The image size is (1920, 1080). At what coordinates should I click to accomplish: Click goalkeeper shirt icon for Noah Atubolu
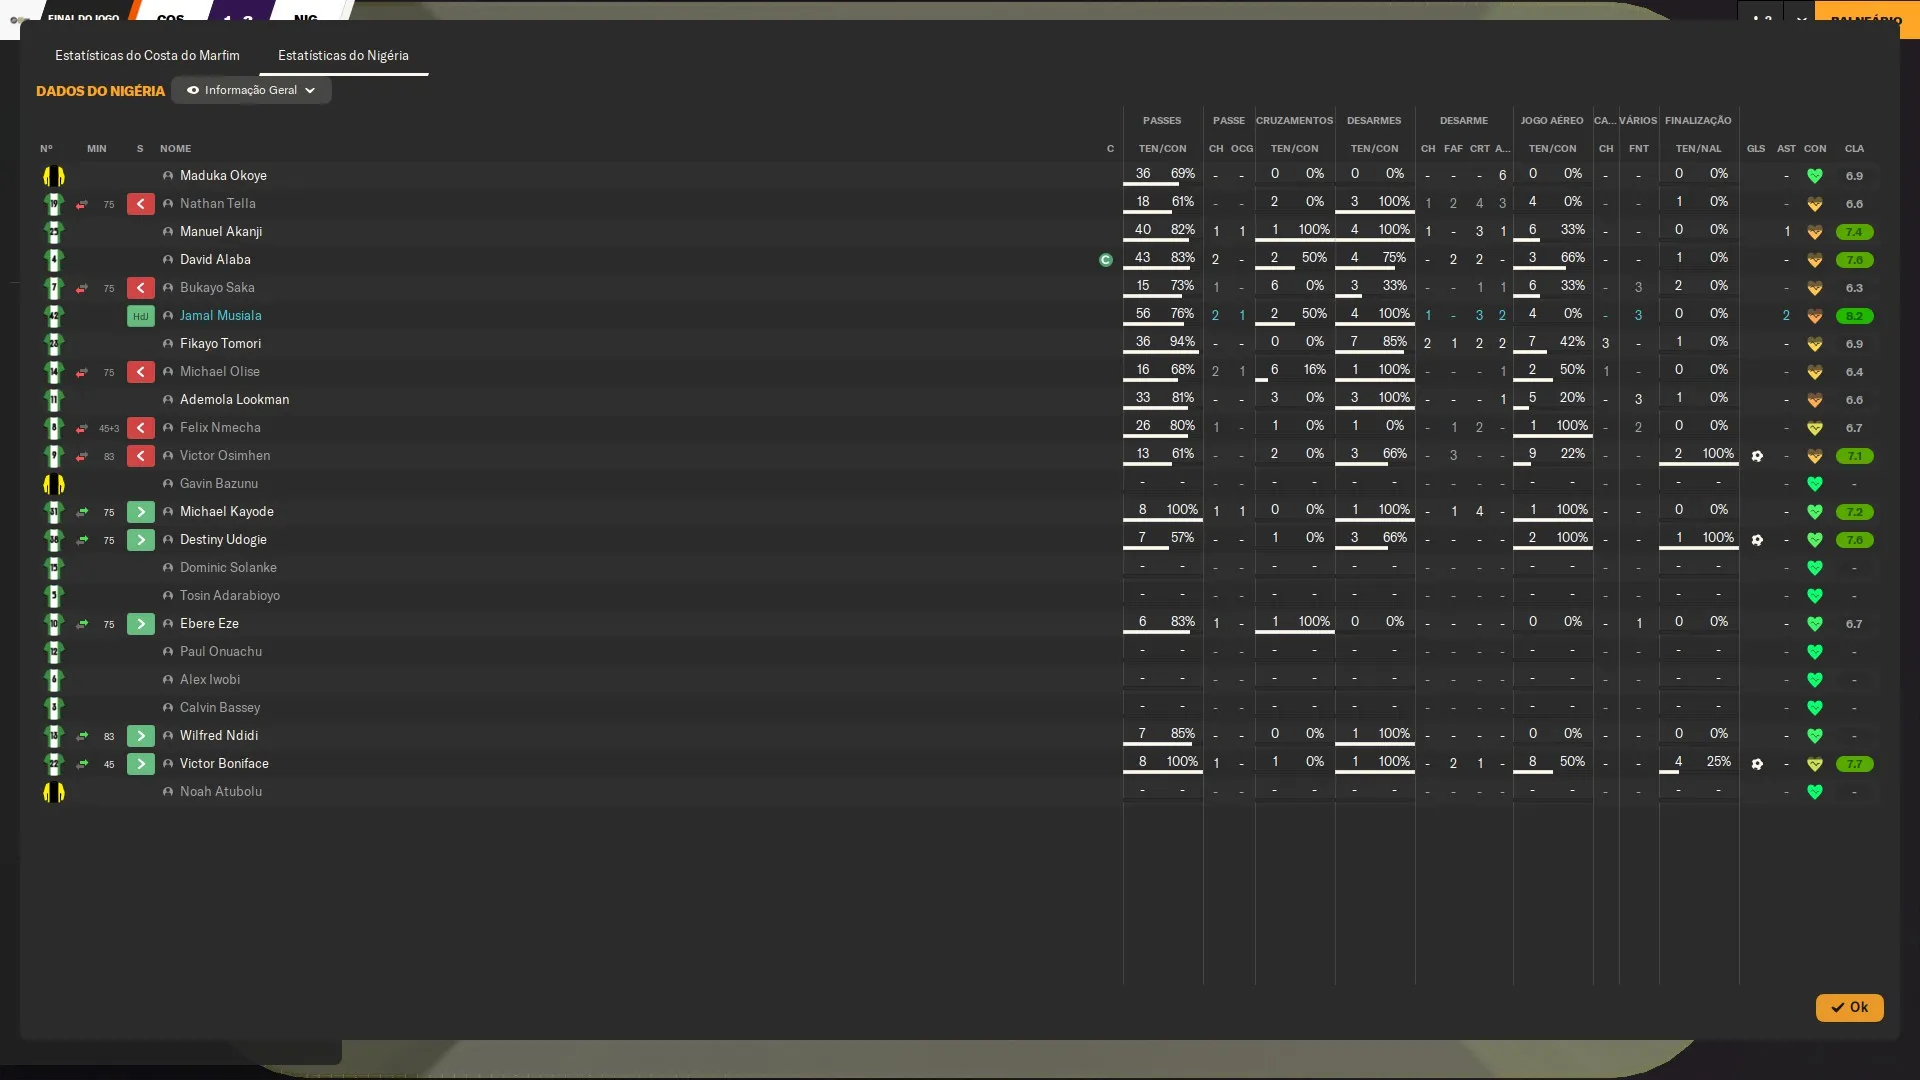pyautogui.click(x=54, y=792)
